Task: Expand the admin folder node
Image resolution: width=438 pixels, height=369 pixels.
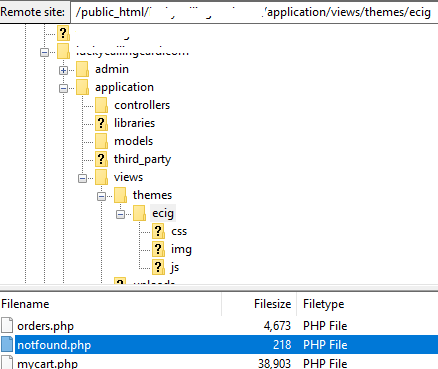Action: click(63, 70)
